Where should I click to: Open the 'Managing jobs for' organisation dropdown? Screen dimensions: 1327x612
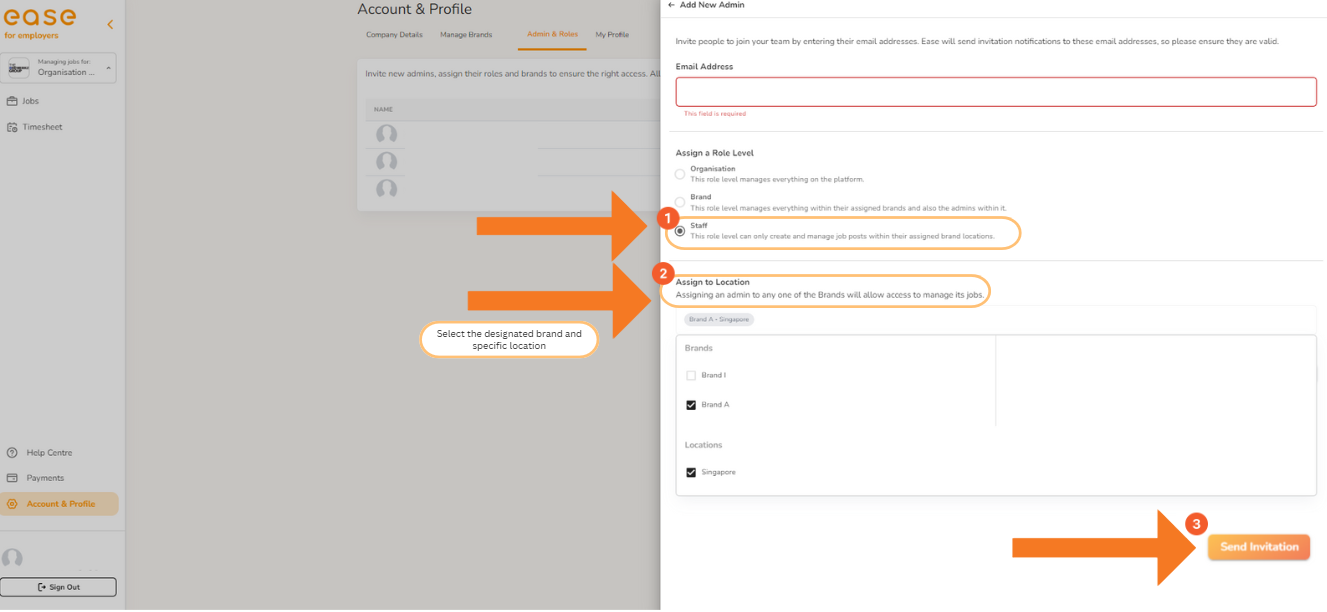60,67
